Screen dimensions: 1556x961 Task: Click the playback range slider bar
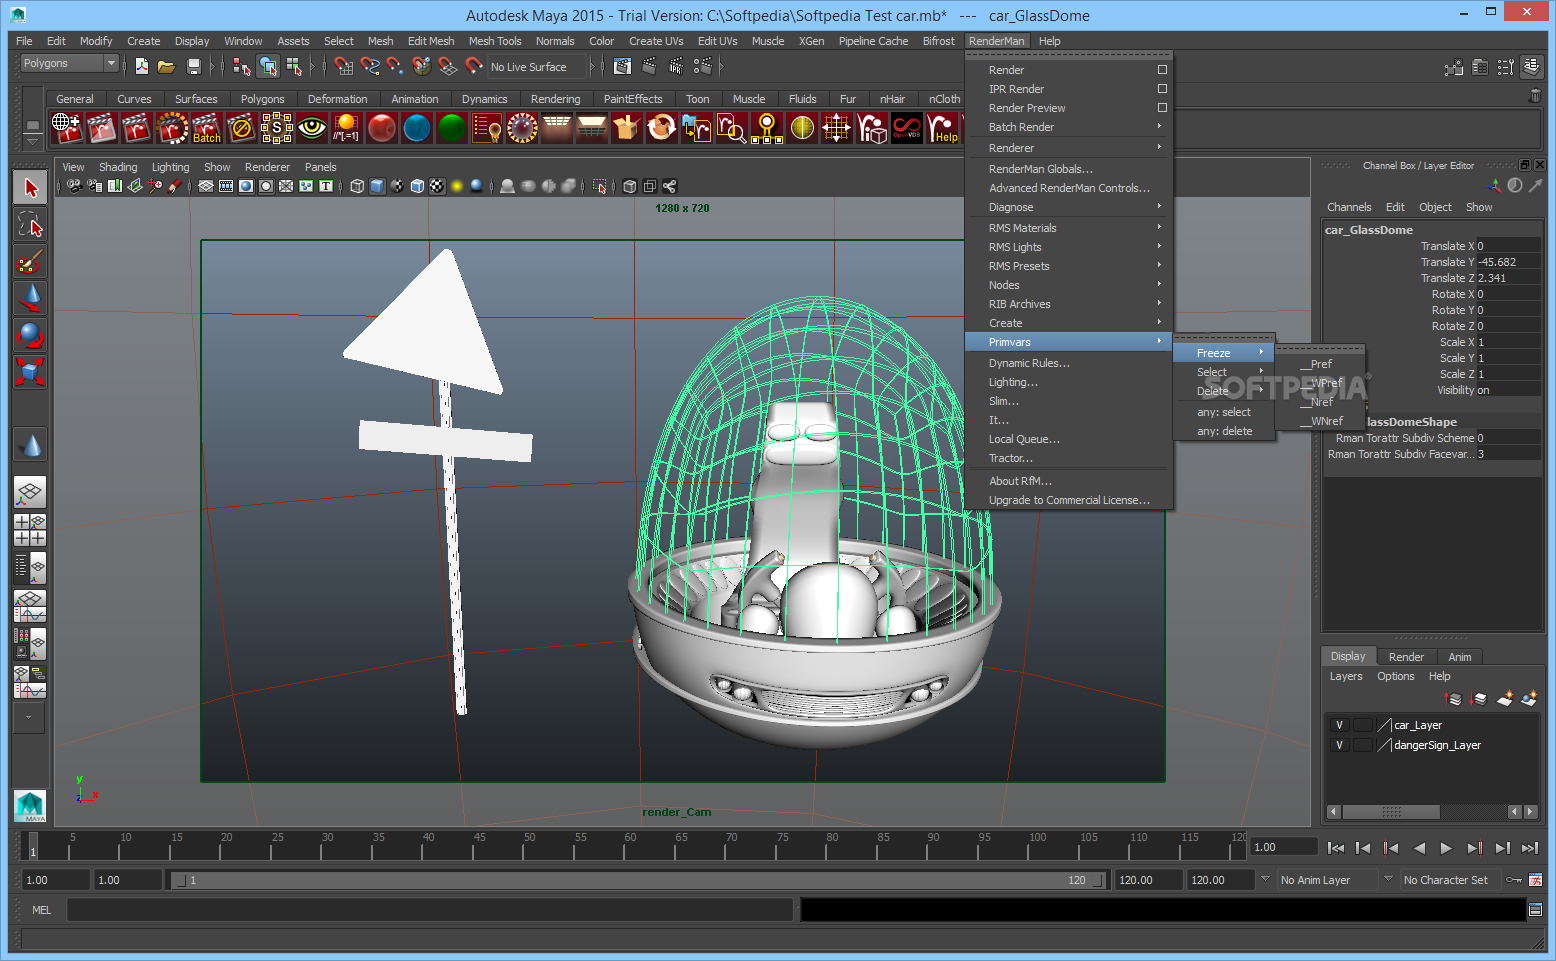[637, 880]
